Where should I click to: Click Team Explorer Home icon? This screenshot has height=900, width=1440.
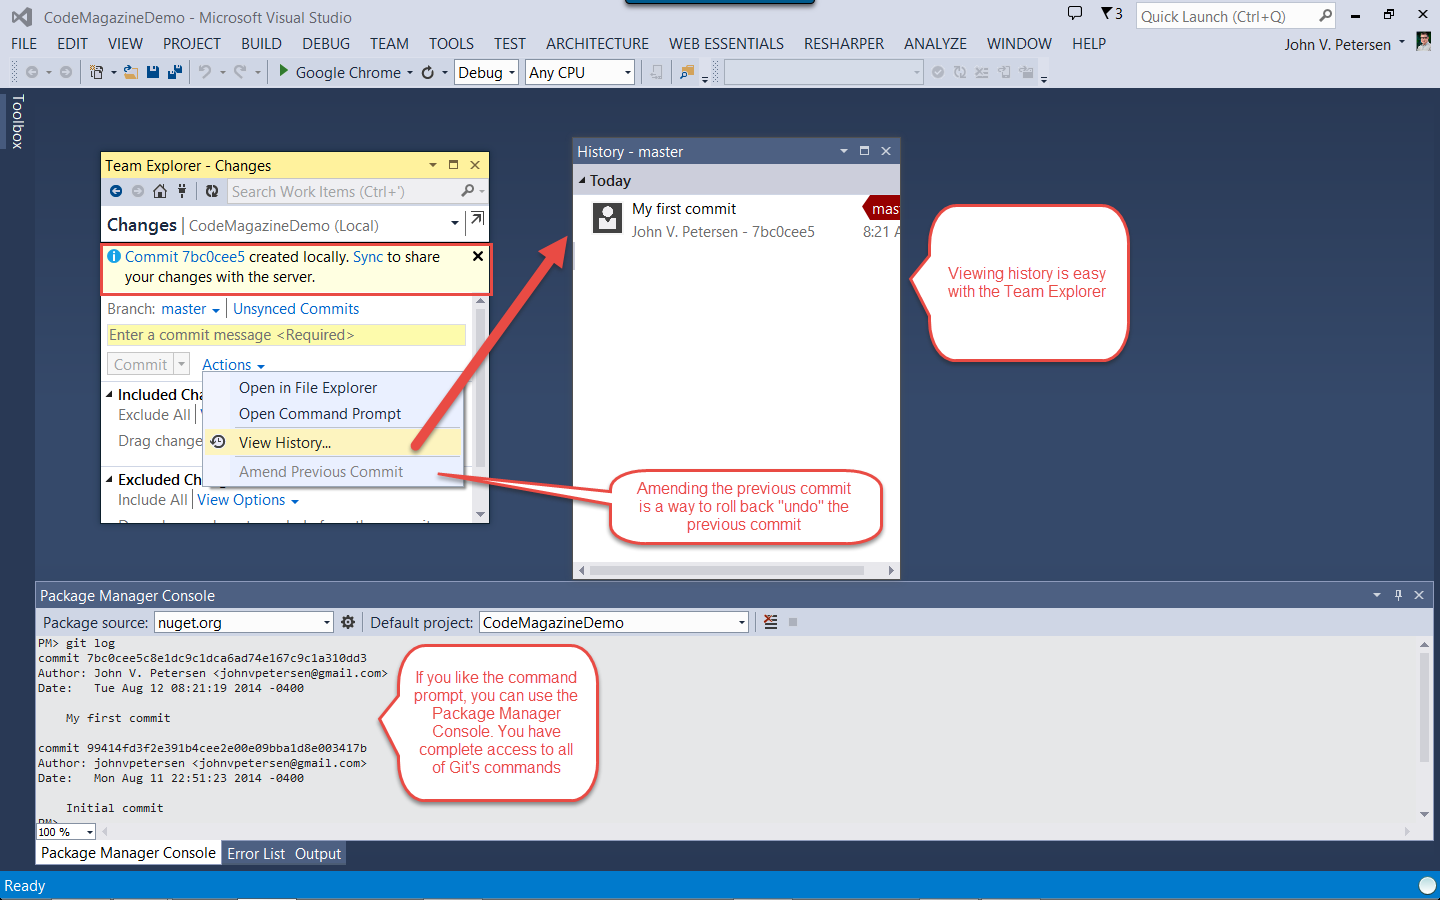(160, 191)
